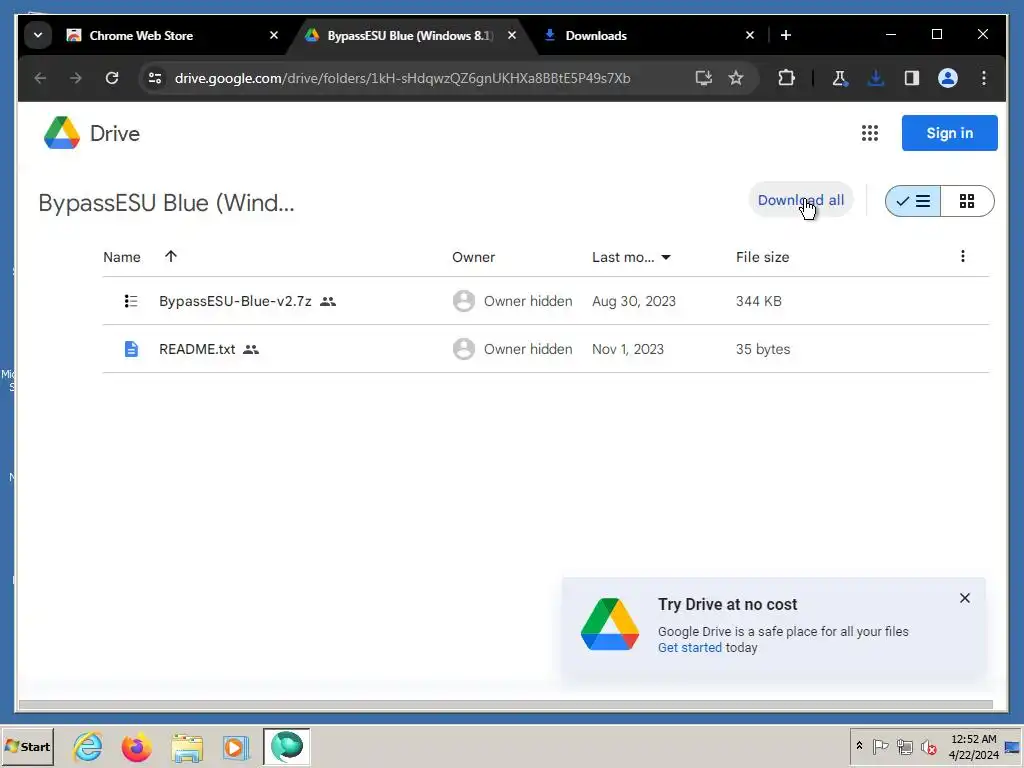The height and width of the screenshot is (768, 1024).
Task: Open the Action Center flag icon
Action: pos(880,746)
